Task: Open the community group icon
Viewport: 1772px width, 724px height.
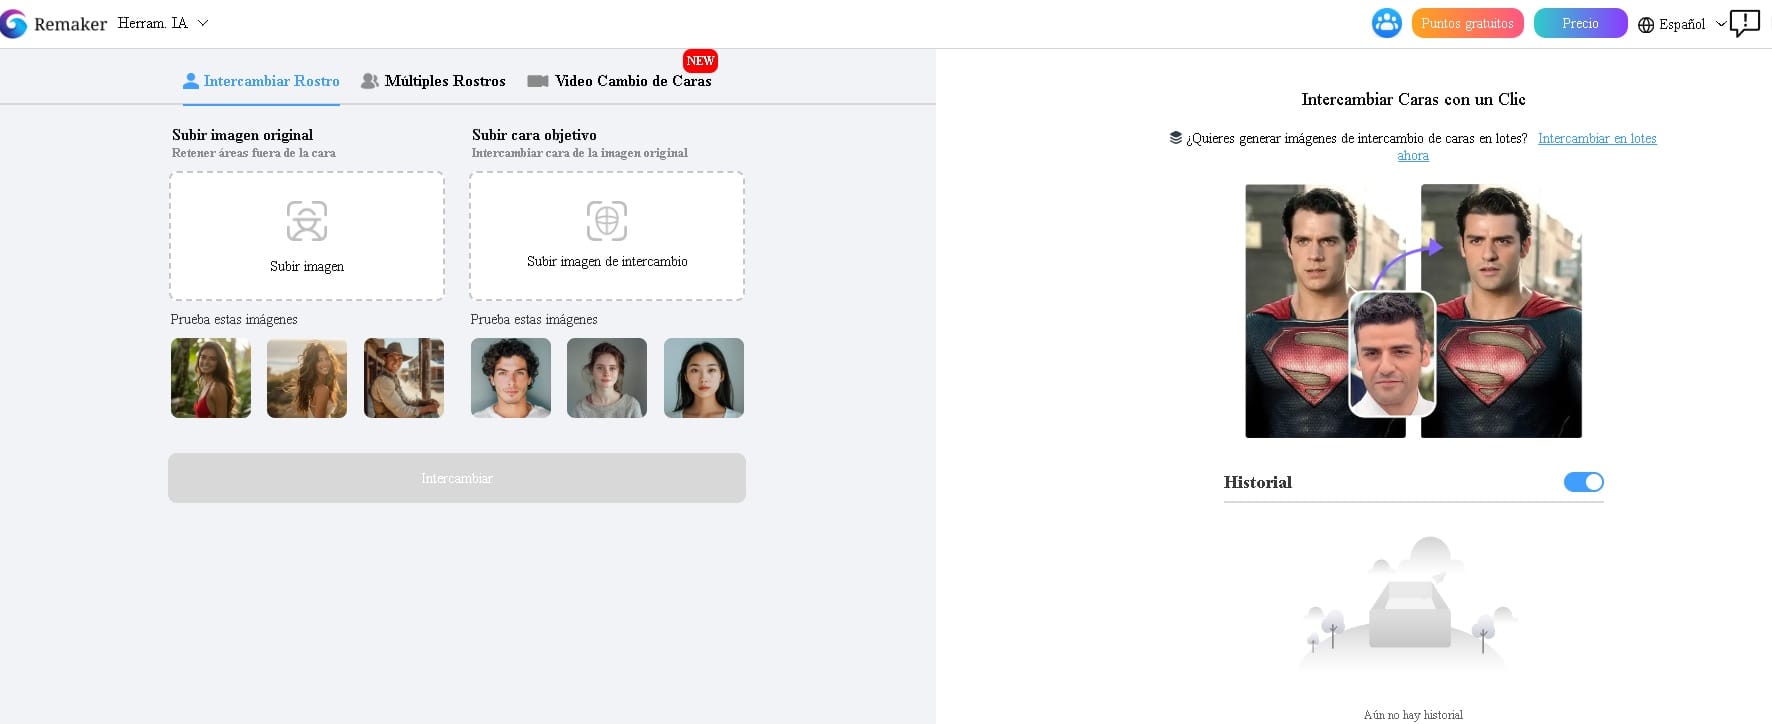Action: tap(1386, 23)
